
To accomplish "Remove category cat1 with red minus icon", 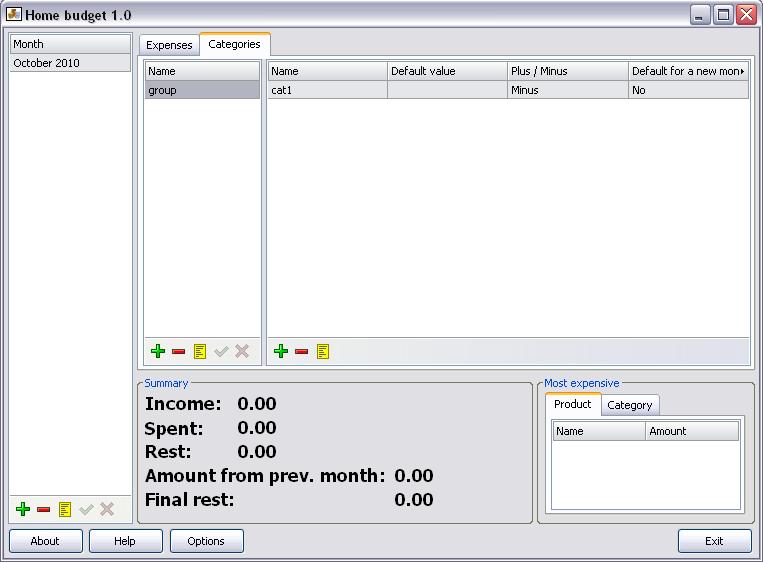I will coord(301,351).
